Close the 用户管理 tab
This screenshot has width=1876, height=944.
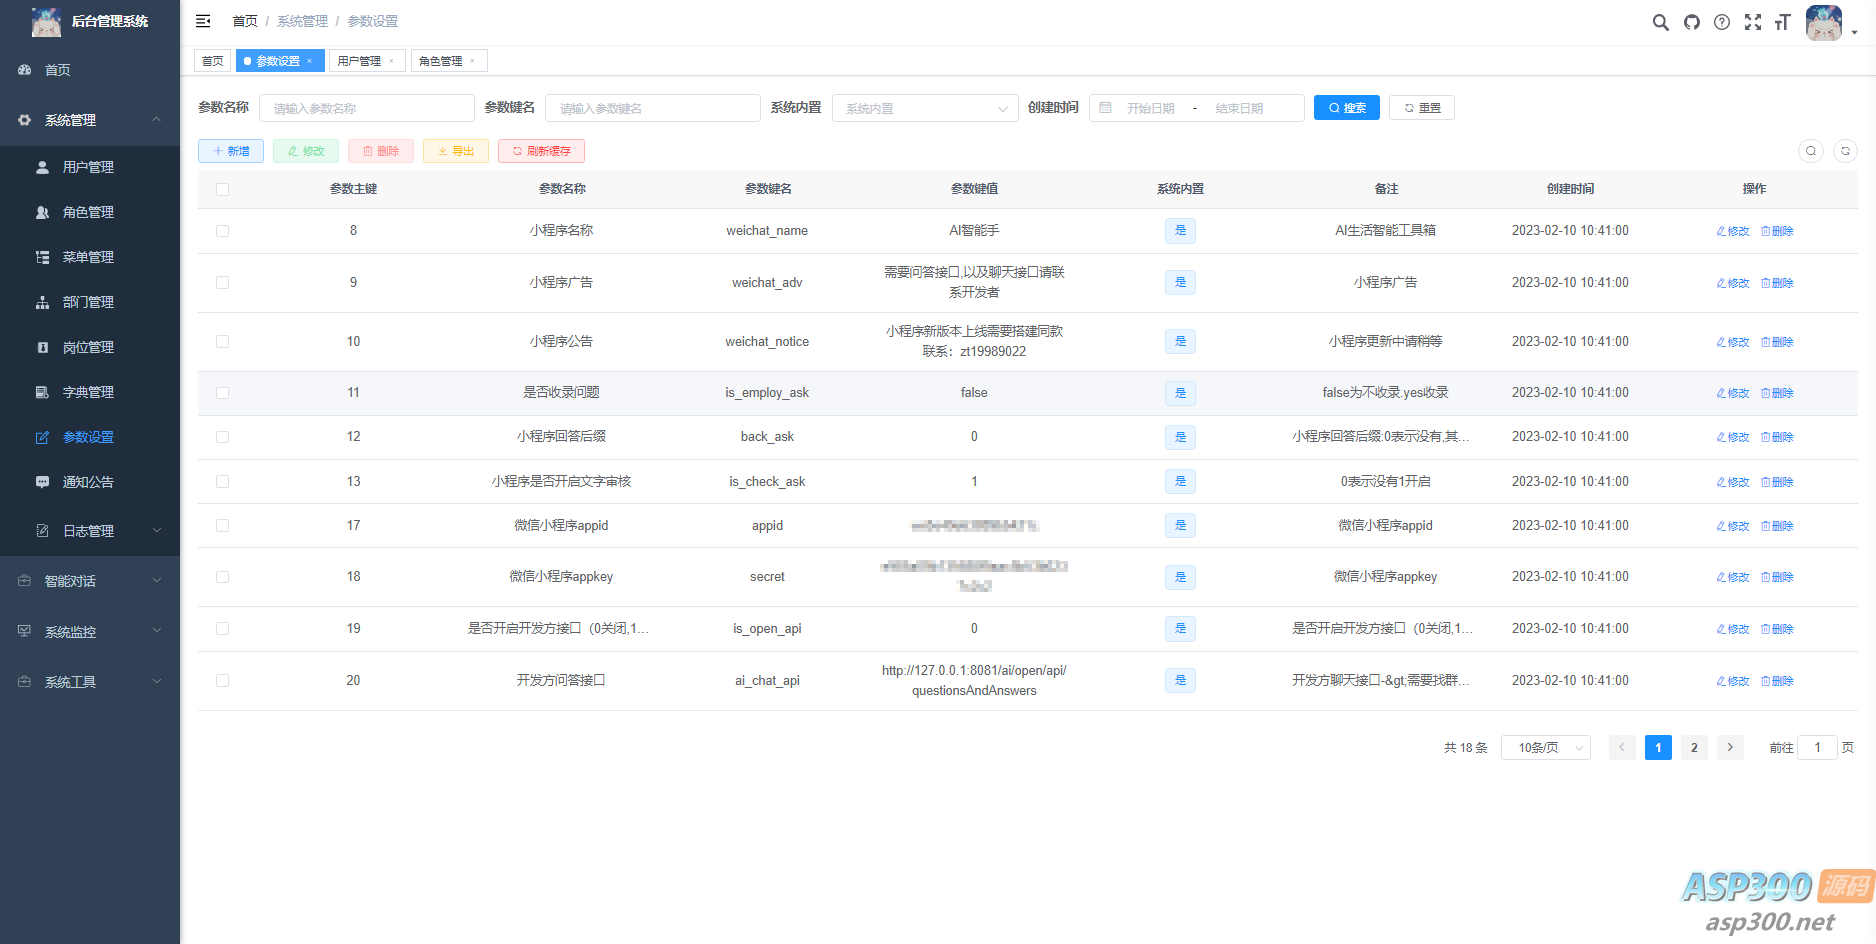click(391, 61)
